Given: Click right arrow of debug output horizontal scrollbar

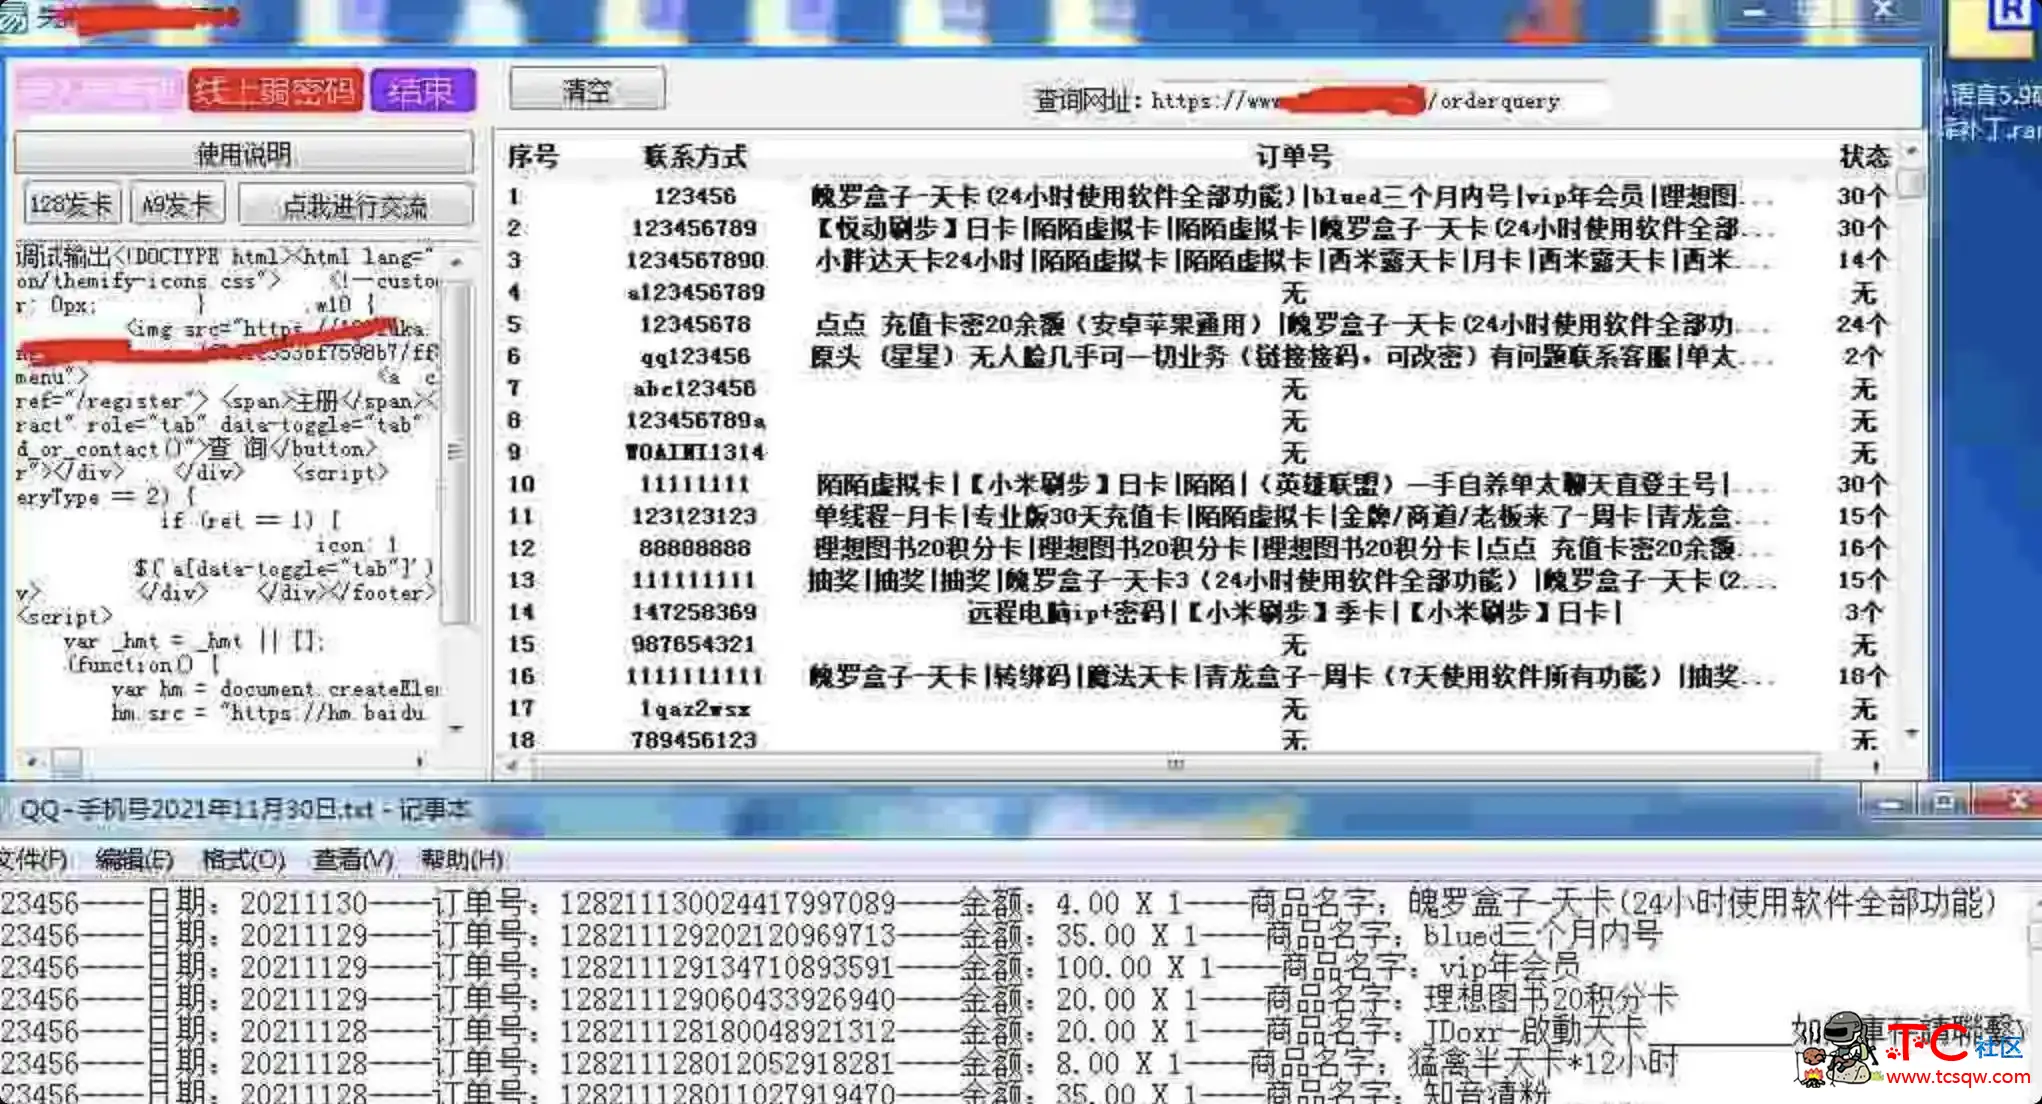Looking at the screenshot, I should 420,762.
